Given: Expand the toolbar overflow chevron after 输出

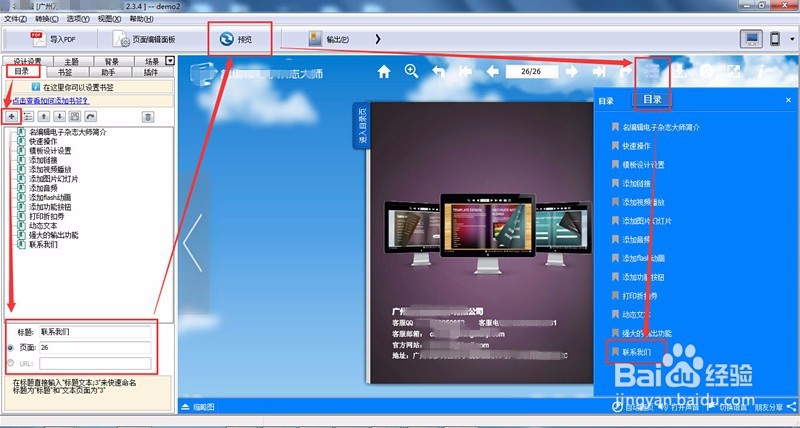Looking at the screenshot, I should [378, 39].
